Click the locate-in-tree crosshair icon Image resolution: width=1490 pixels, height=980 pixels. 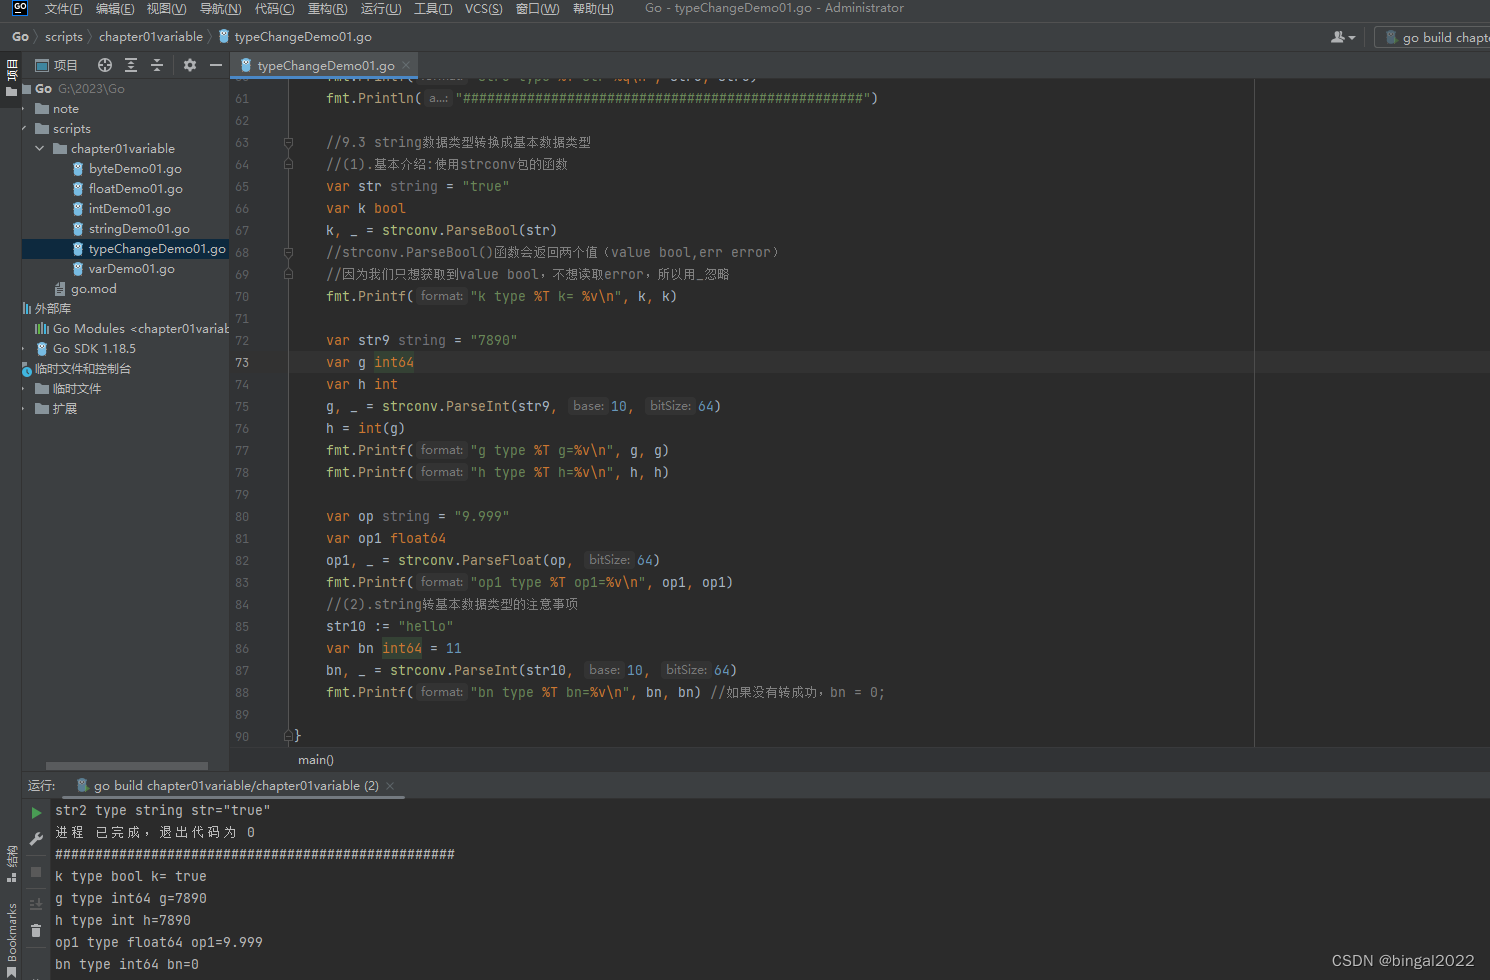[104, 65]
